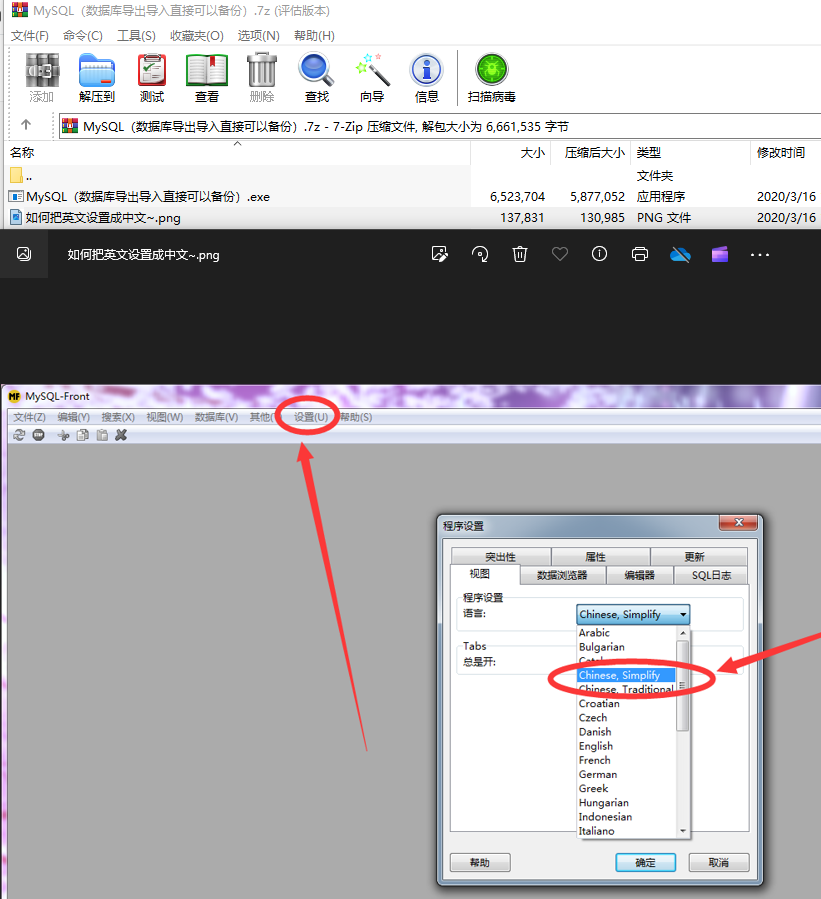Image resolution: width=821 pixels, height=899 pixels.
Task: Sort by the 压缩后大小 column header
Action: (591, 153)
